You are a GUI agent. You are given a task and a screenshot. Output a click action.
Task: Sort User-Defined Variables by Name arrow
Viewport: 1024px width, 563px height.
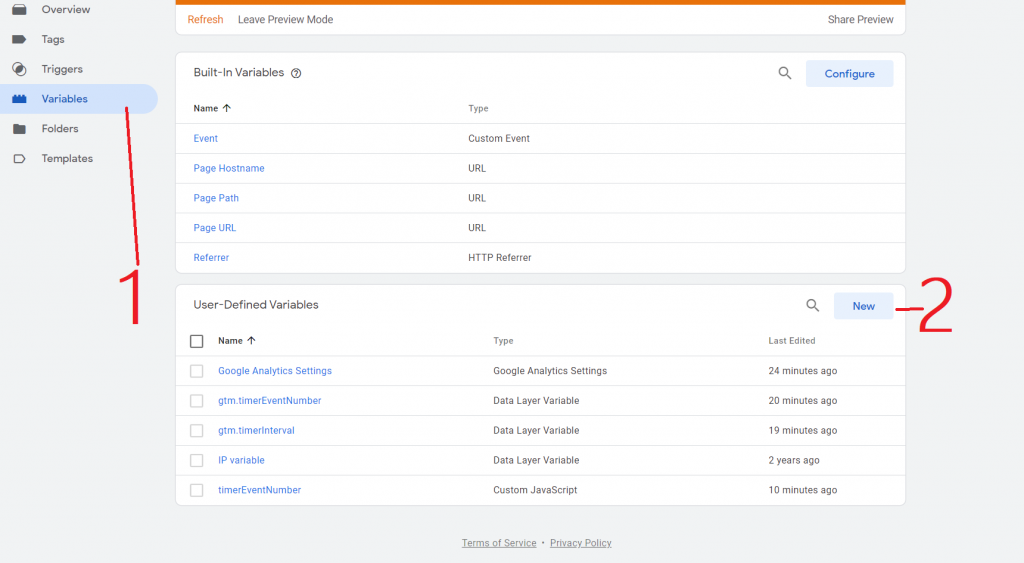[x=251, y=340]
